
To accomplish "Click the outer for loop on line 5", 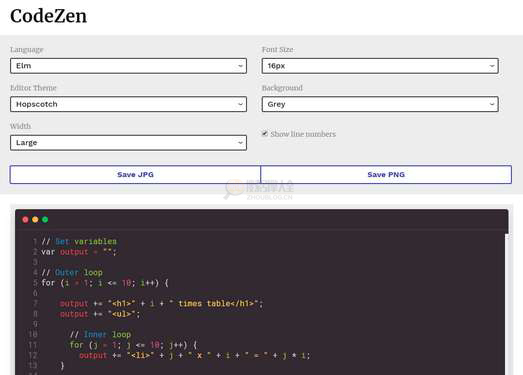I will tap(105, 283).
